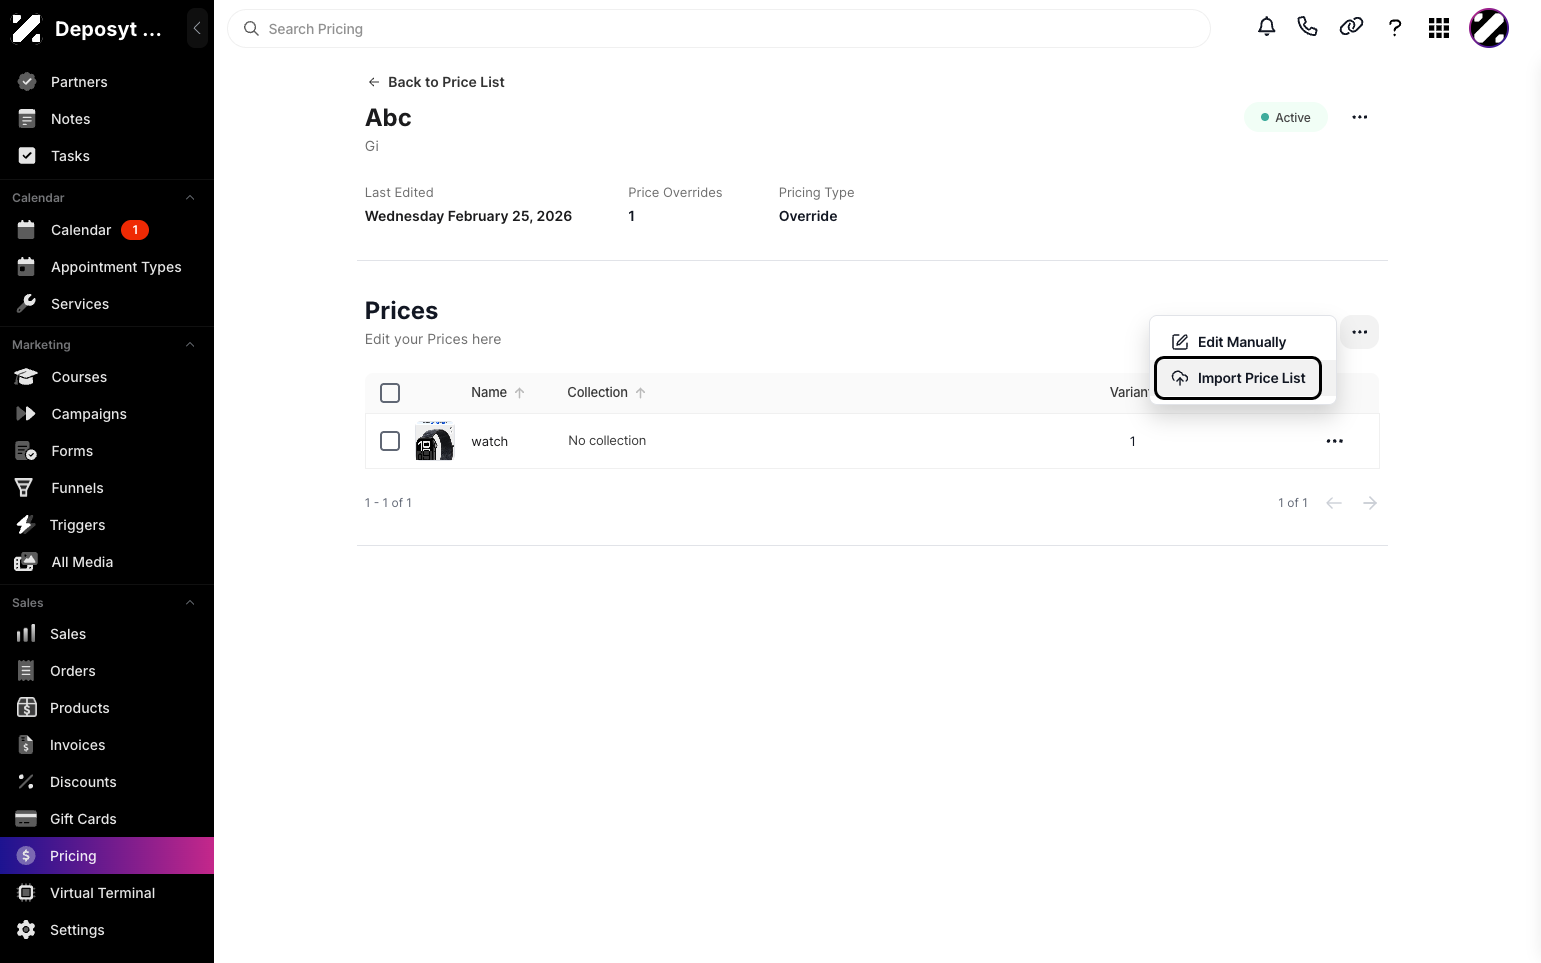The height and width of the screenshot is (963, 1541).
Task: Open Gift Cards in the sidebar
Action: click(107, 819)
